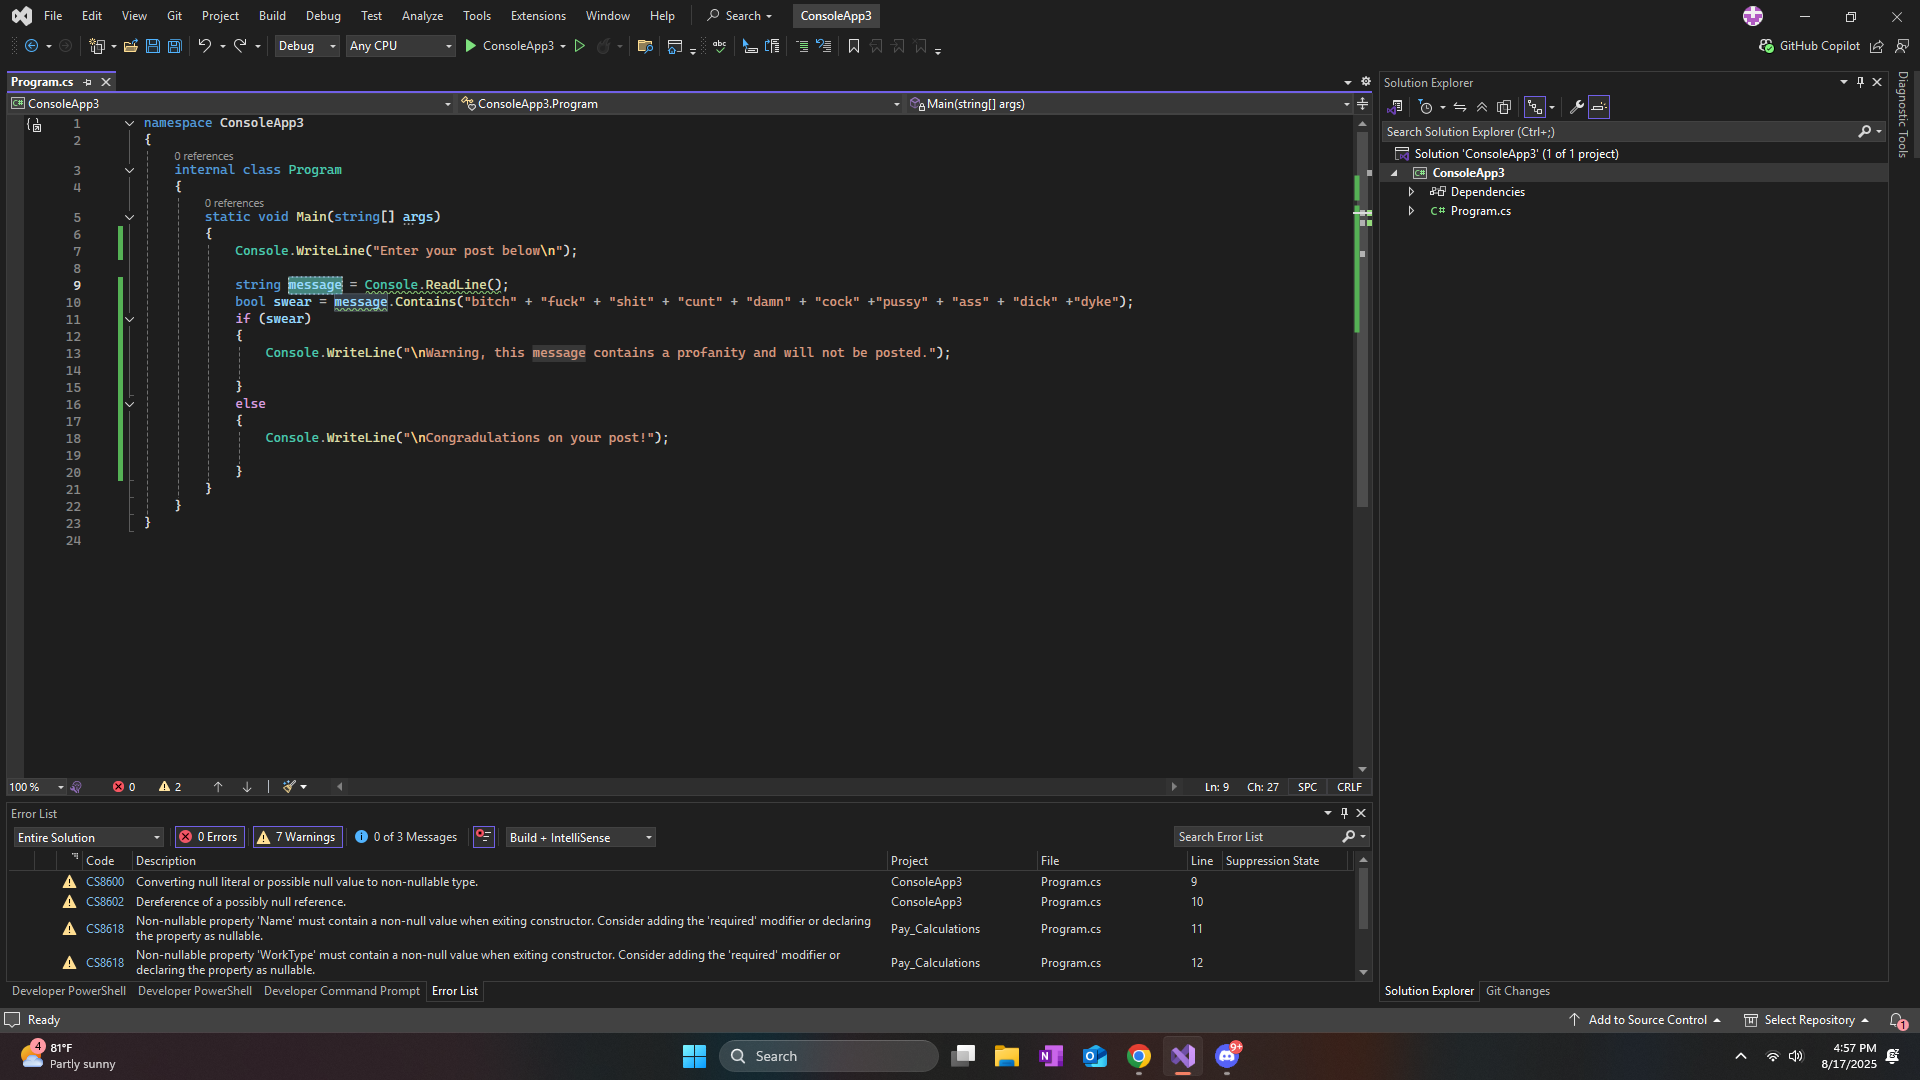Toggle the 7 Warnings filter button
The height and width of the screenshot is (1080, 1920).
(297, 838)
